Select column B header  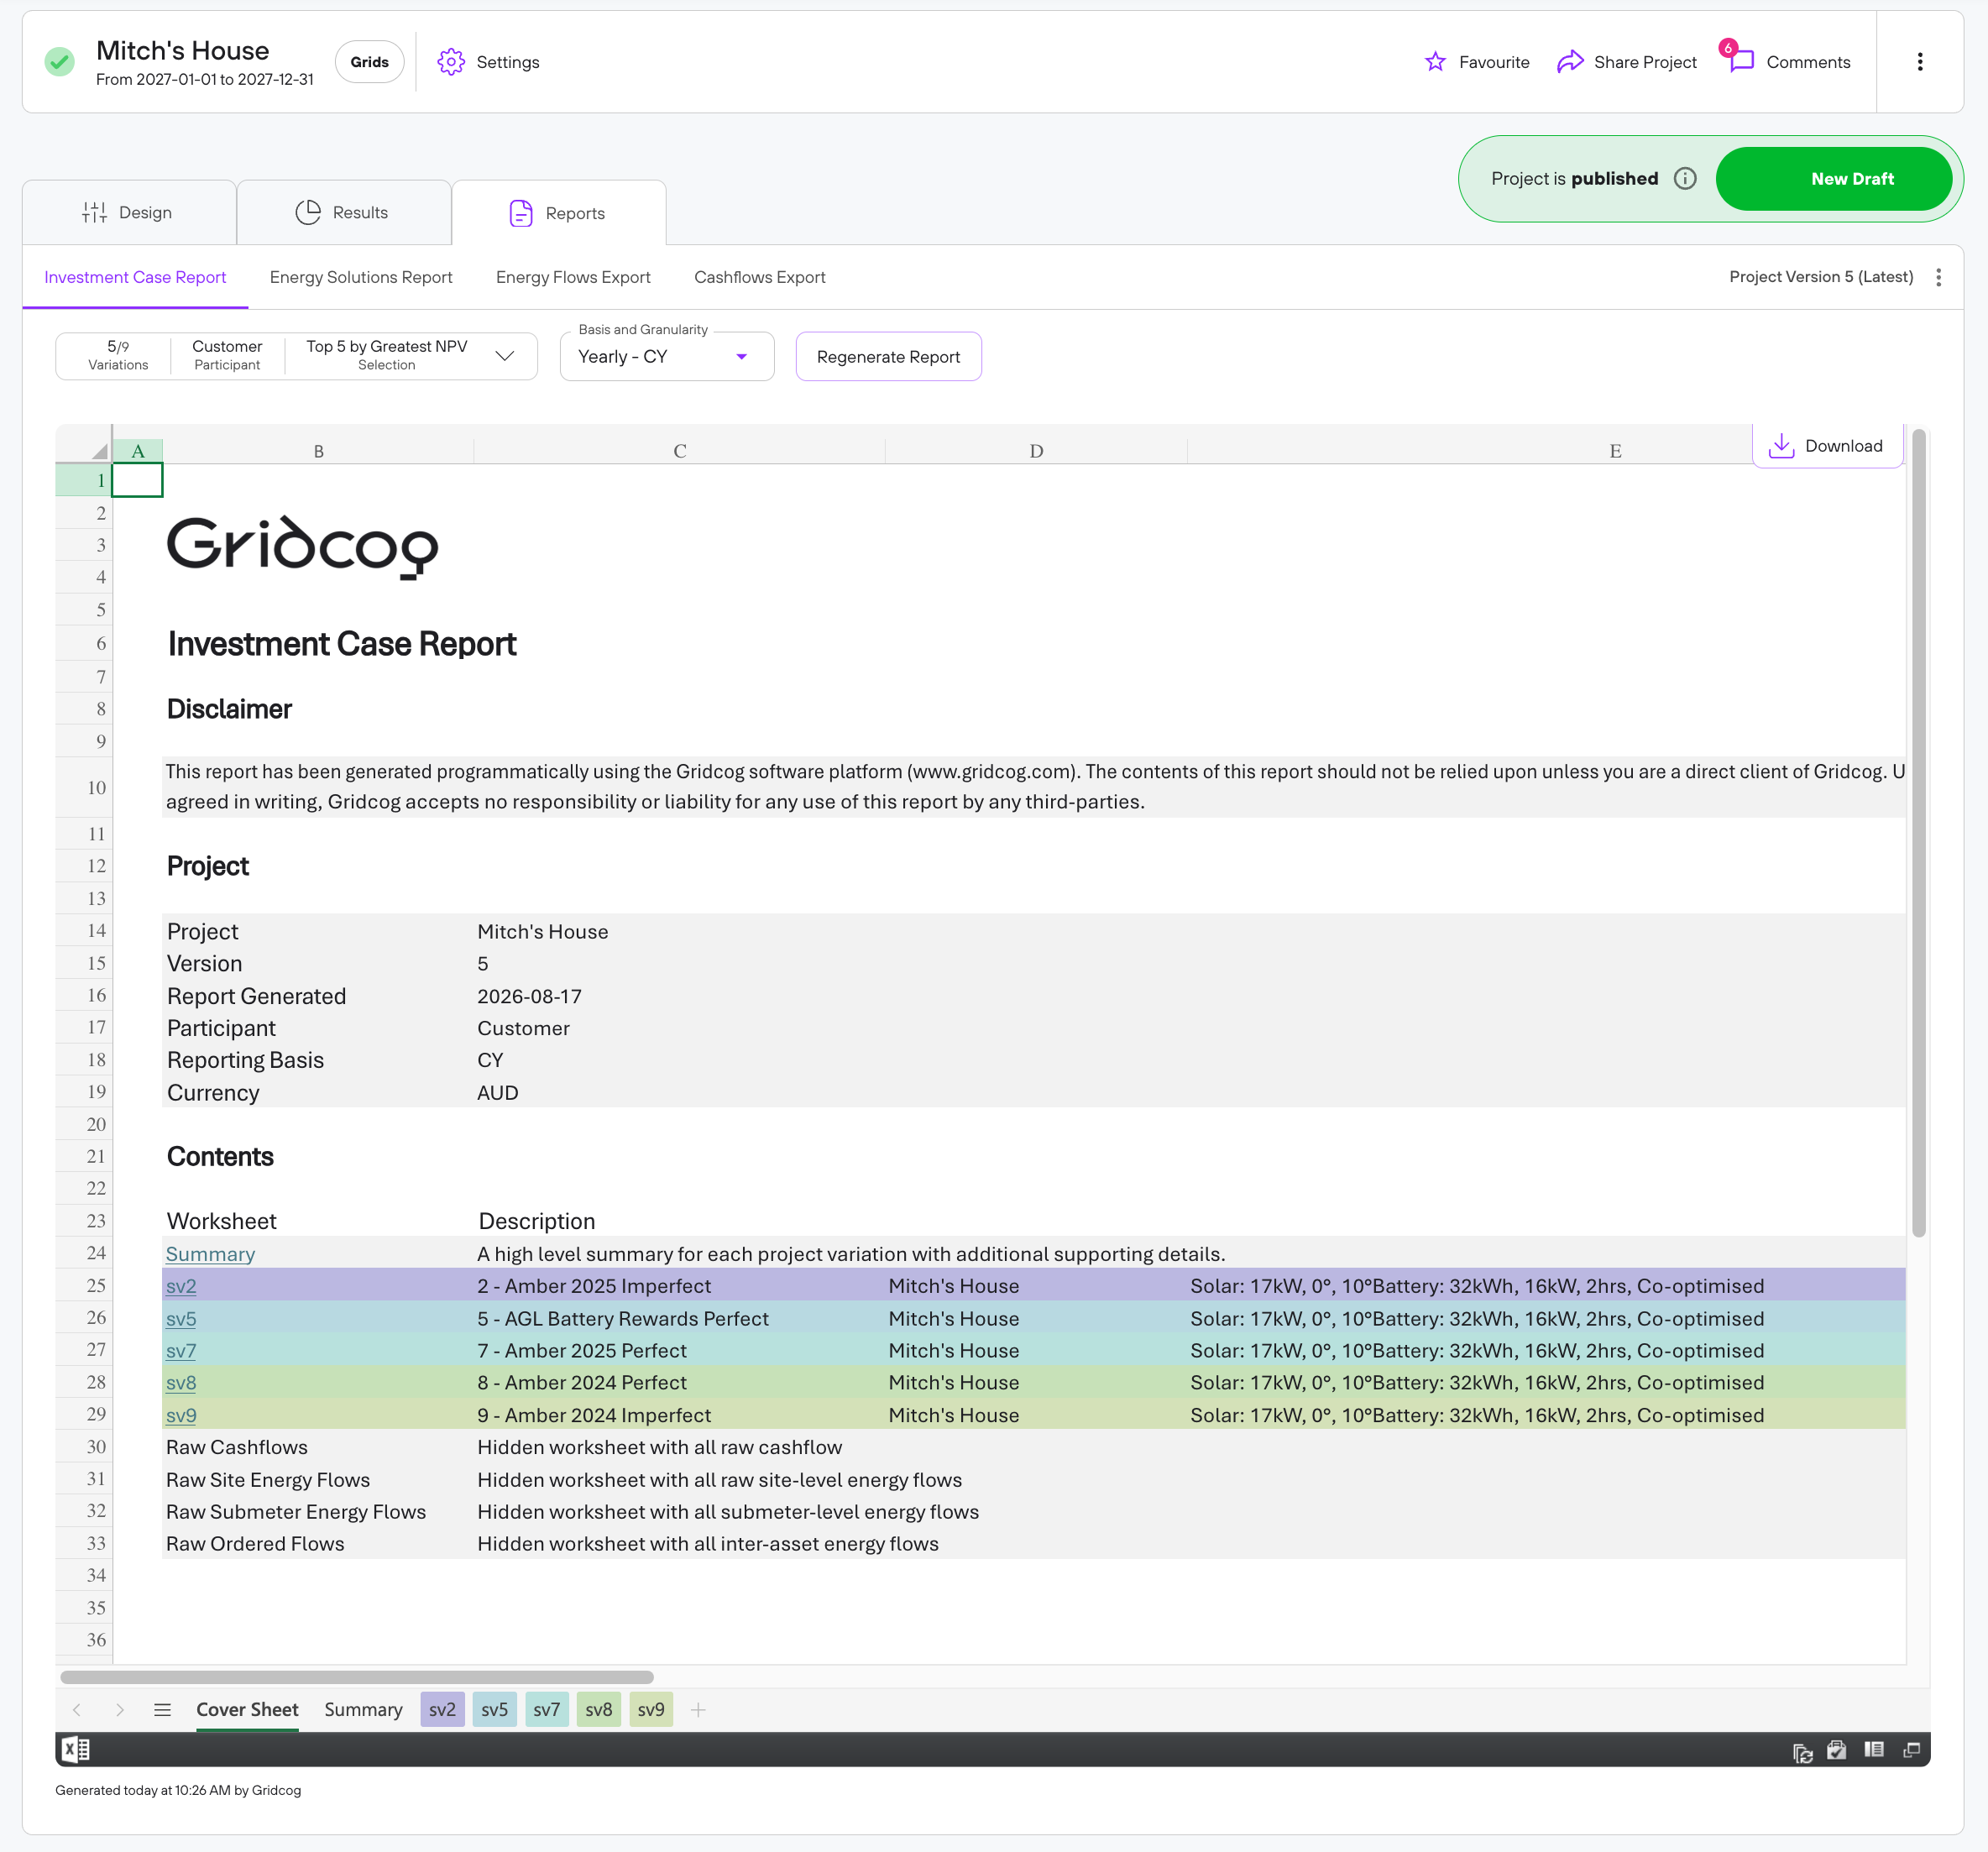pyautogui.click(x=318, y=451)
